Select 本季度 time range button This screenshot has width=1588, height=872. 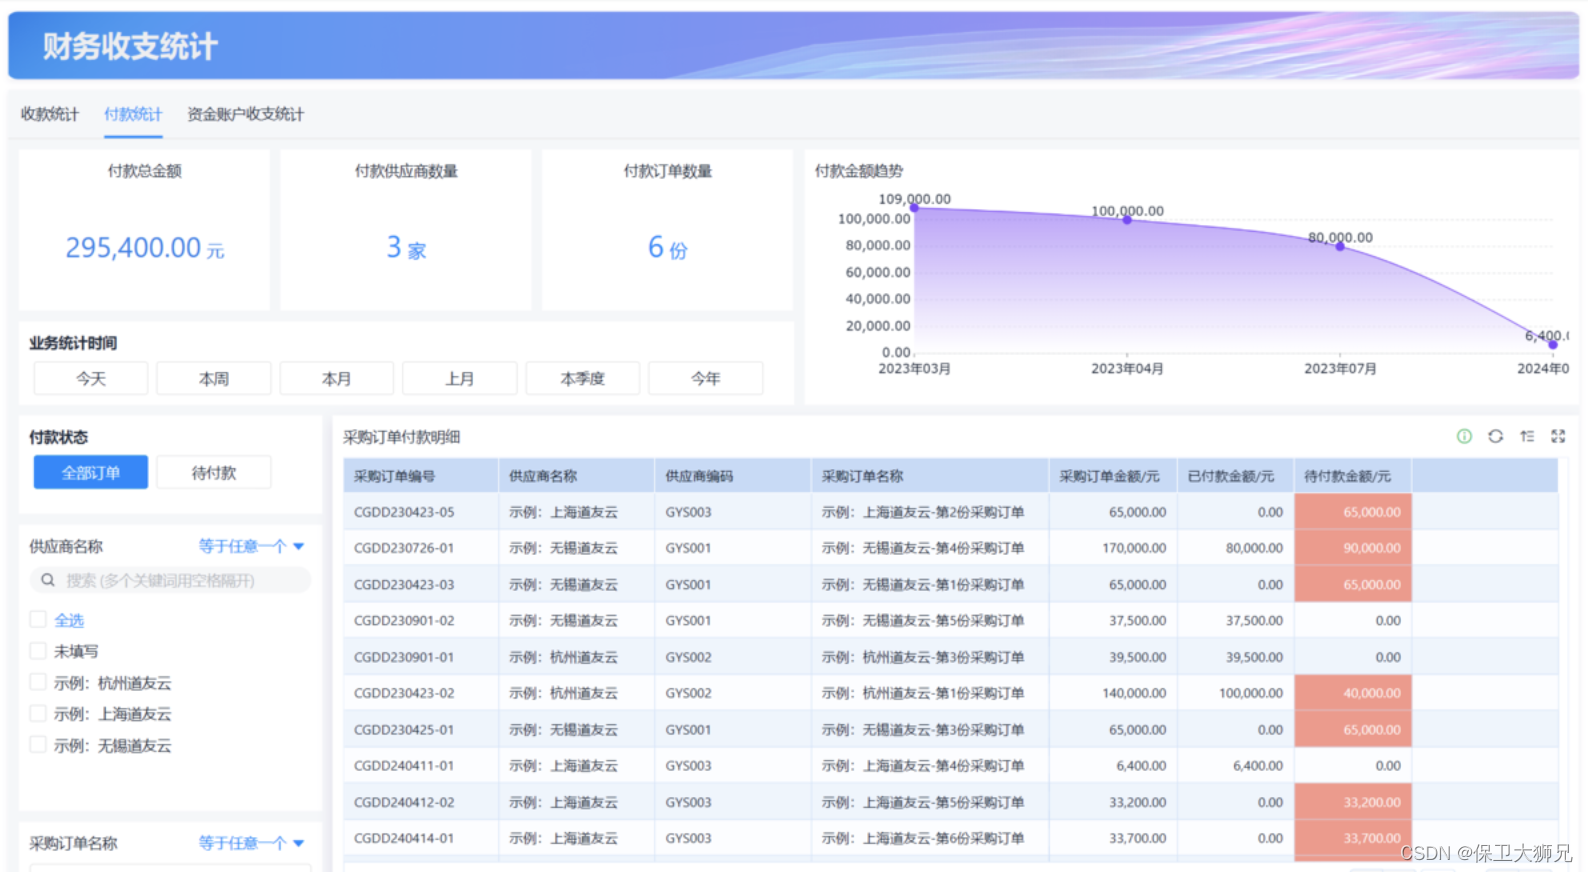click(x=583, y=378)
